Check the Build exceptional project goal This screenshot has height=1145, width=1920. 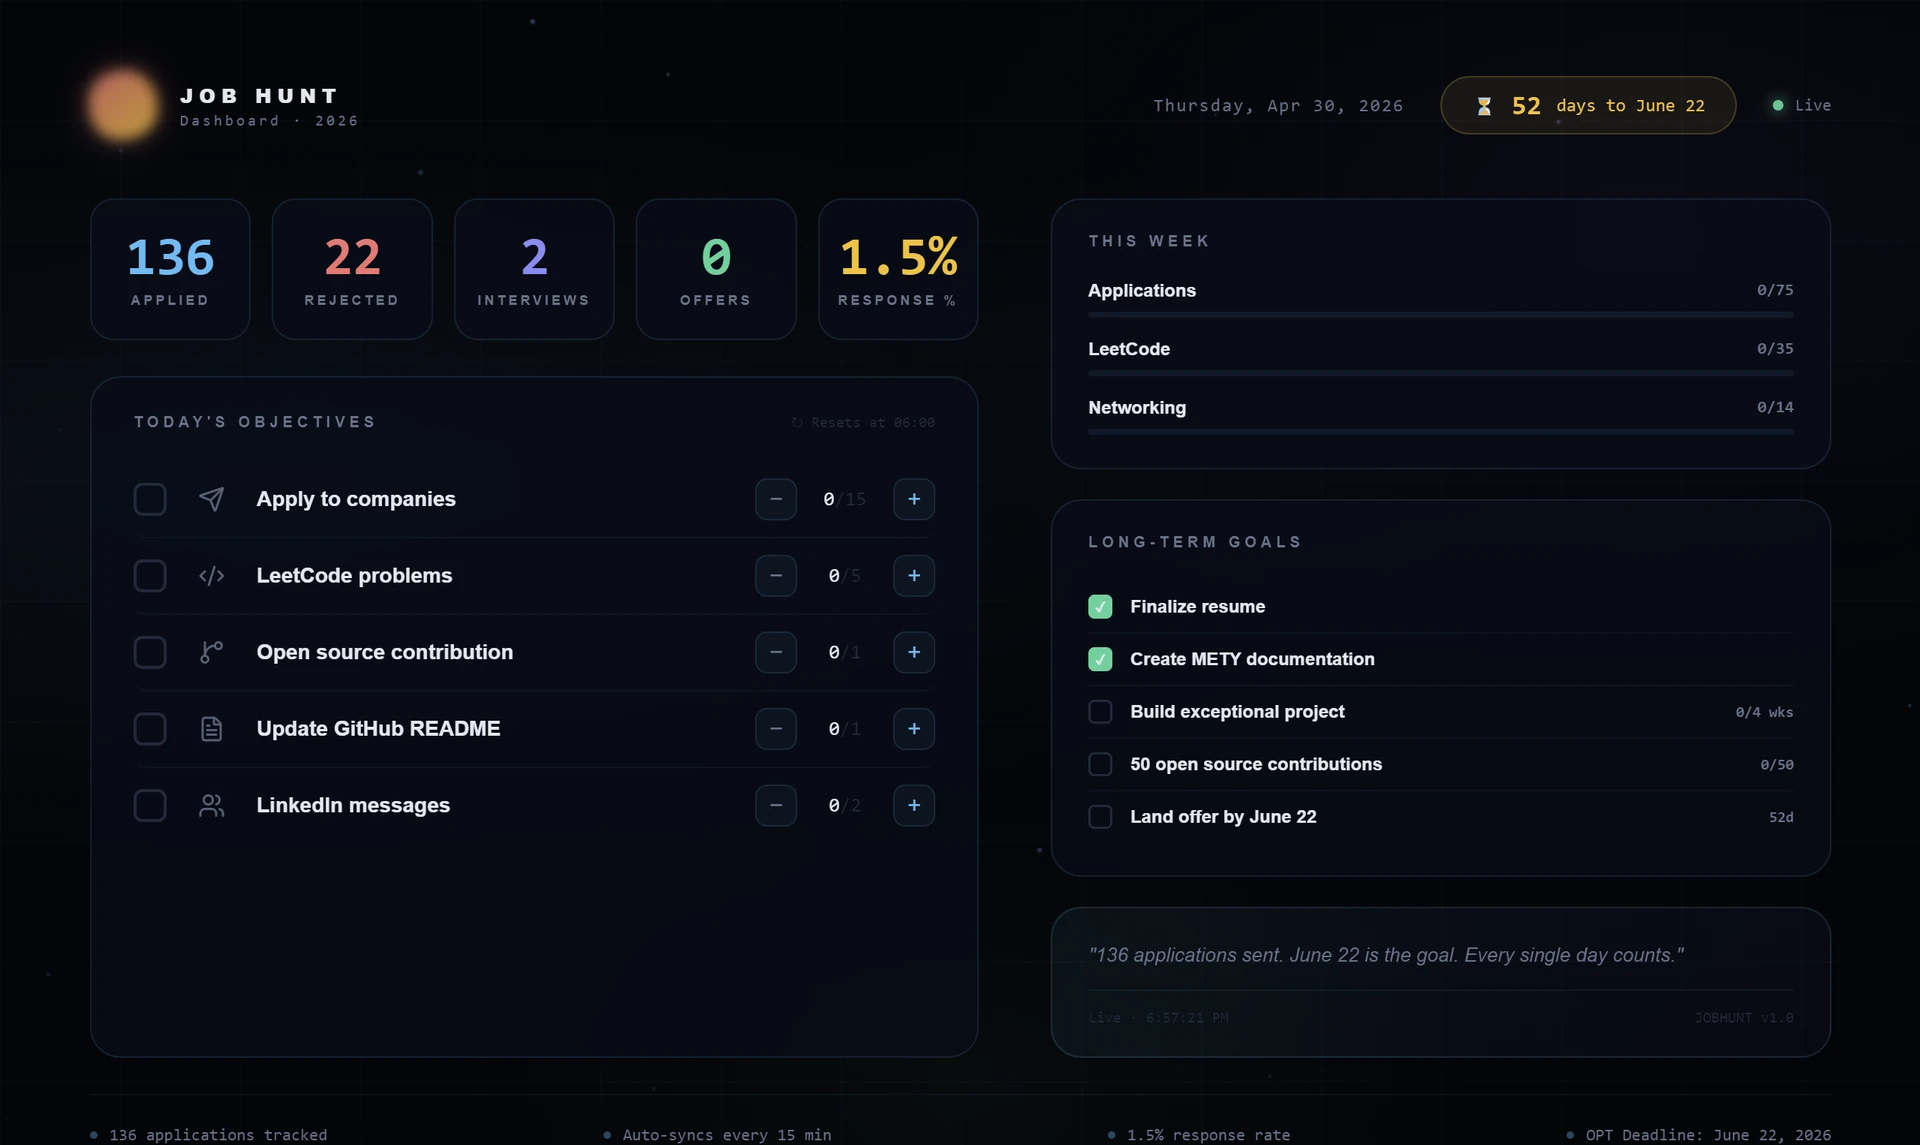1100,712
